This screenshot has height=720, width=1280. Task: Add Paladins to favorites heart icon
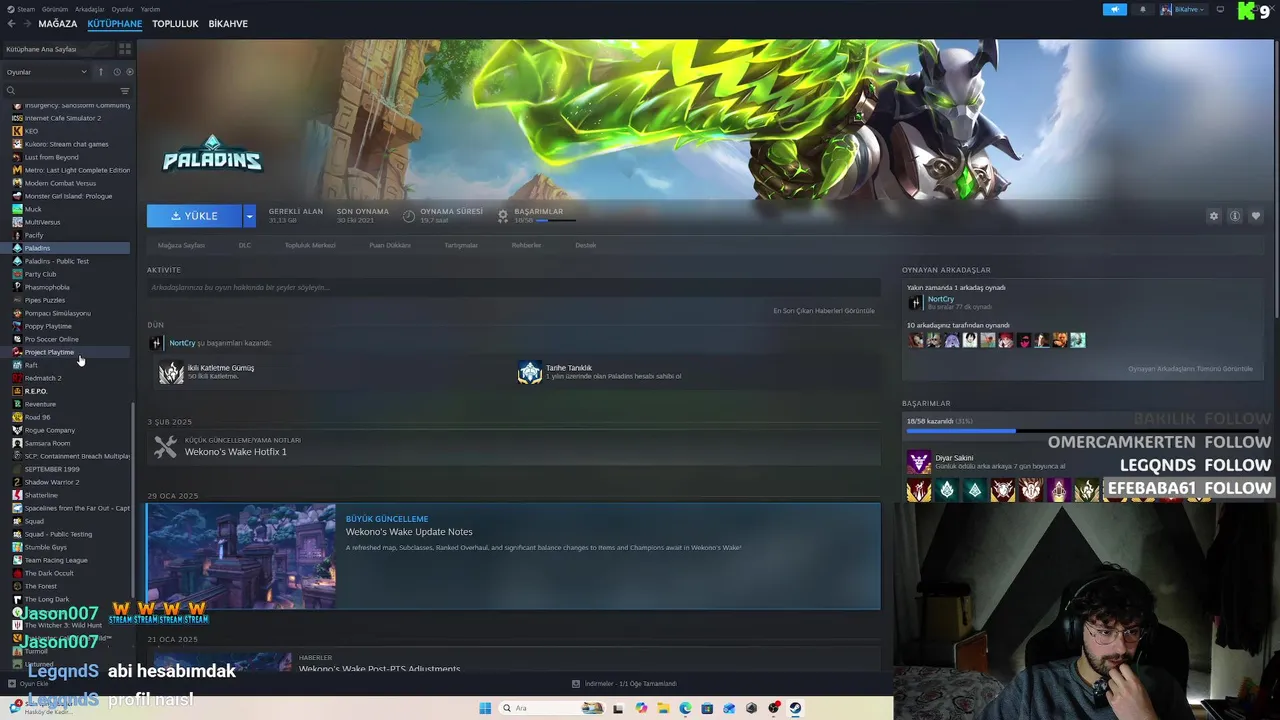[1256, 216]
